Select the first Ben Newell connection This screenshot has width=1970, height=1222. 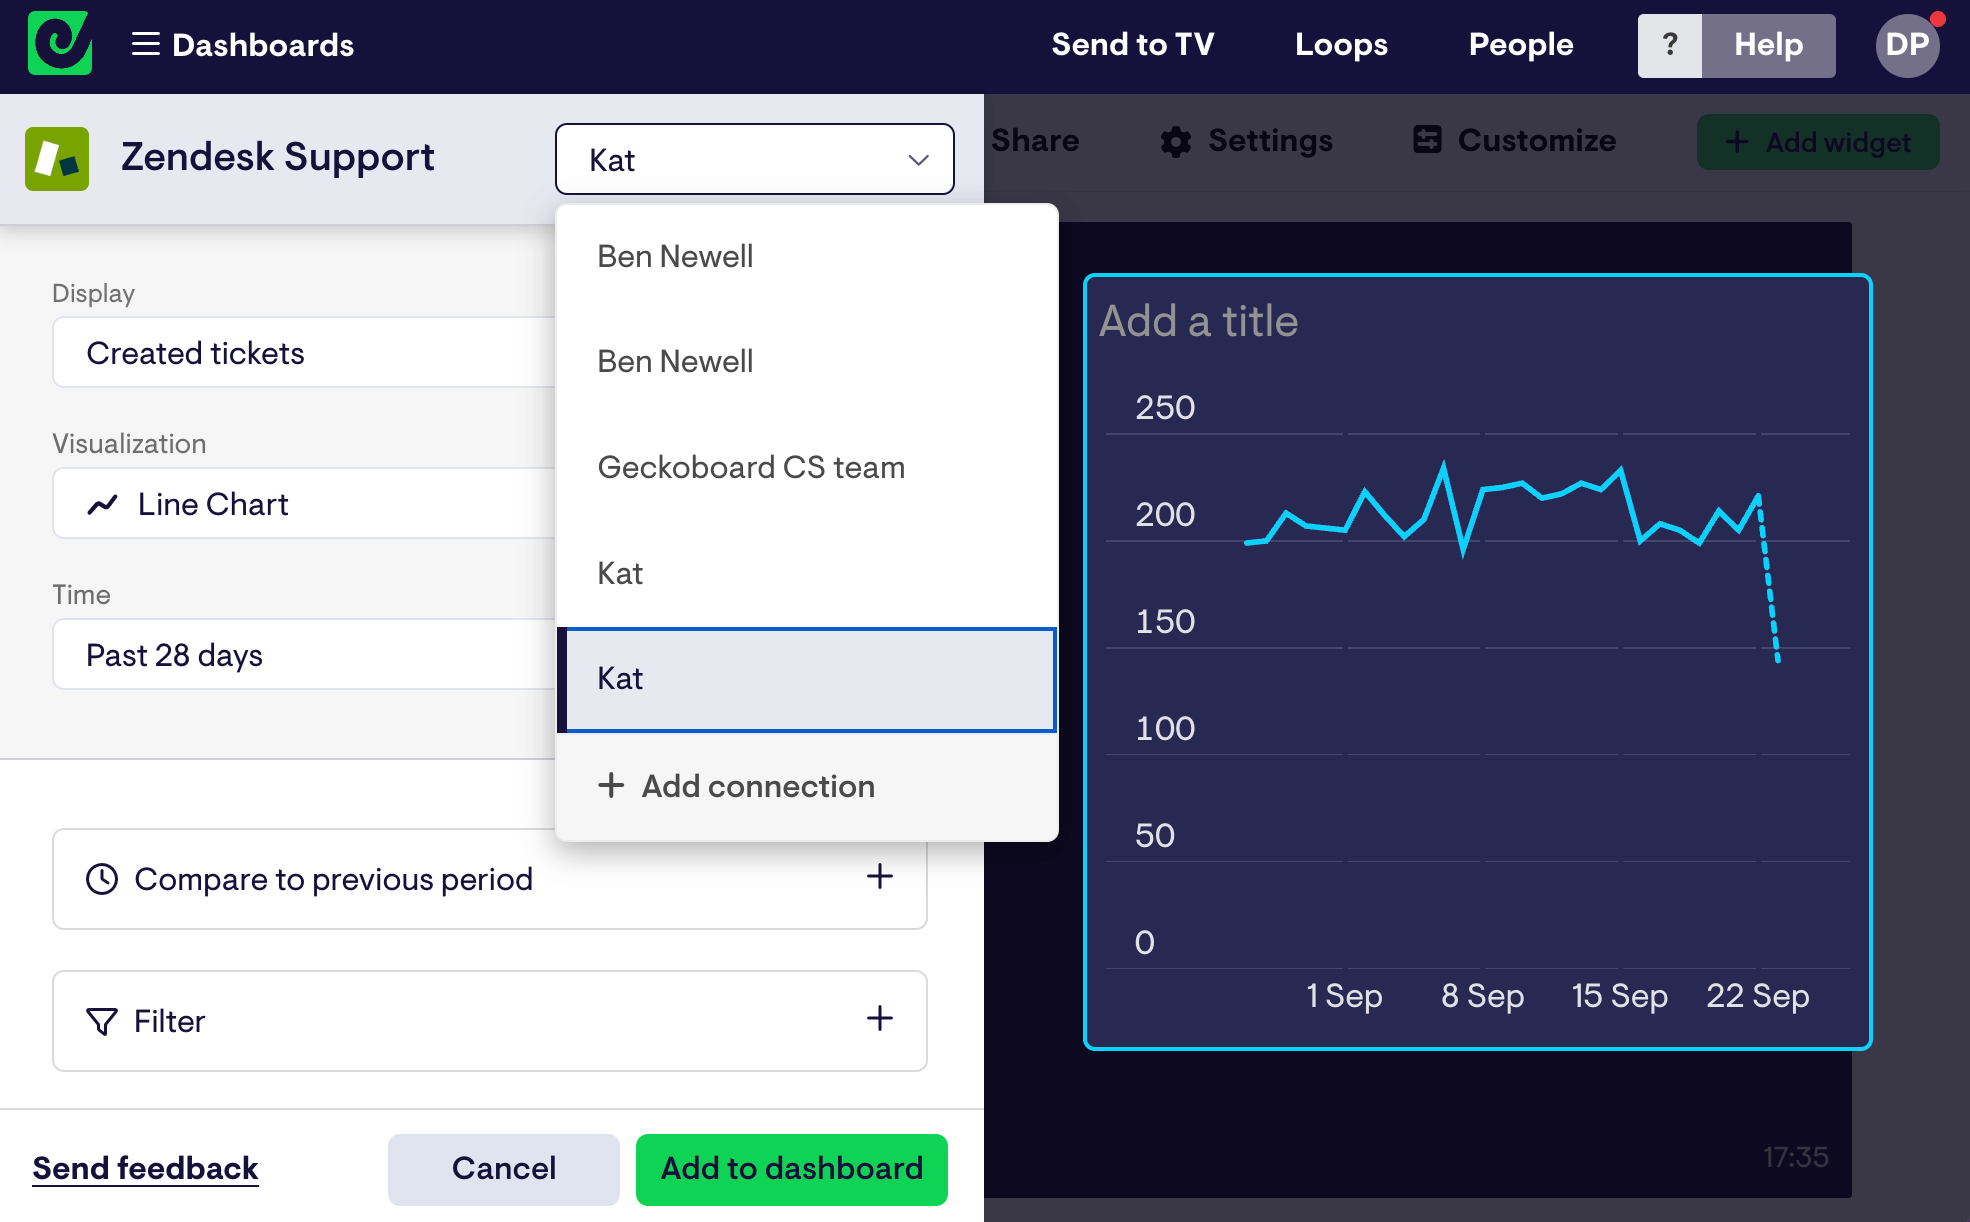coord(807,256)
